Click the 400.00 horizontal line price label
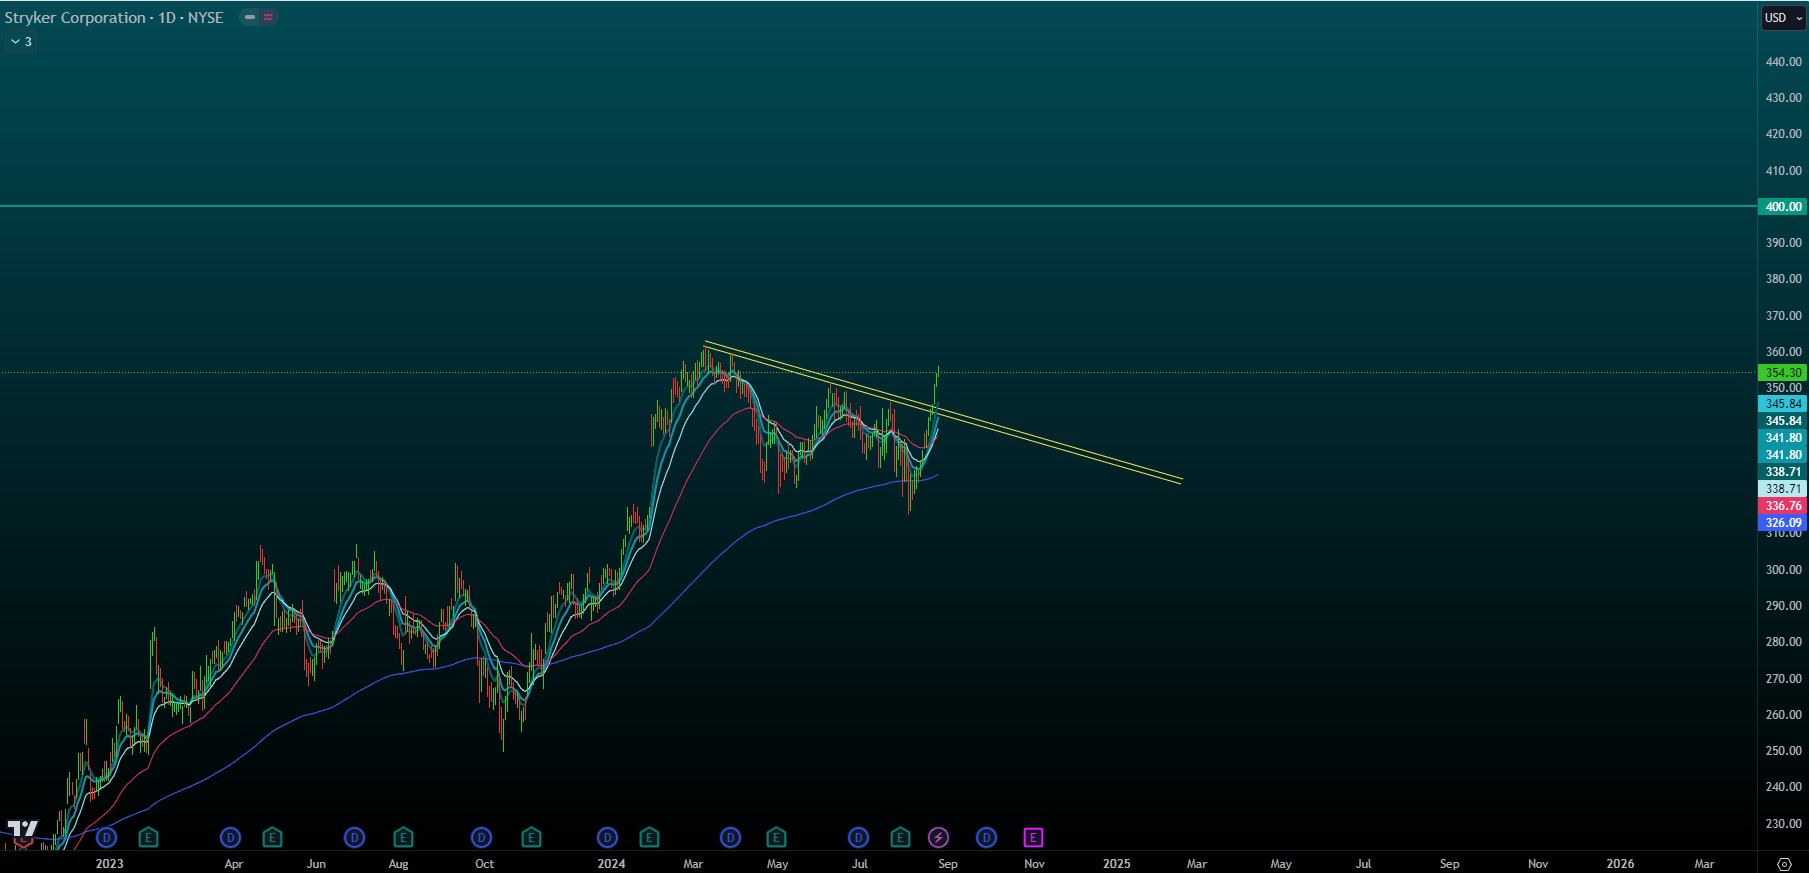This screenshot has width=1809, height=873. pos(1783,206)
